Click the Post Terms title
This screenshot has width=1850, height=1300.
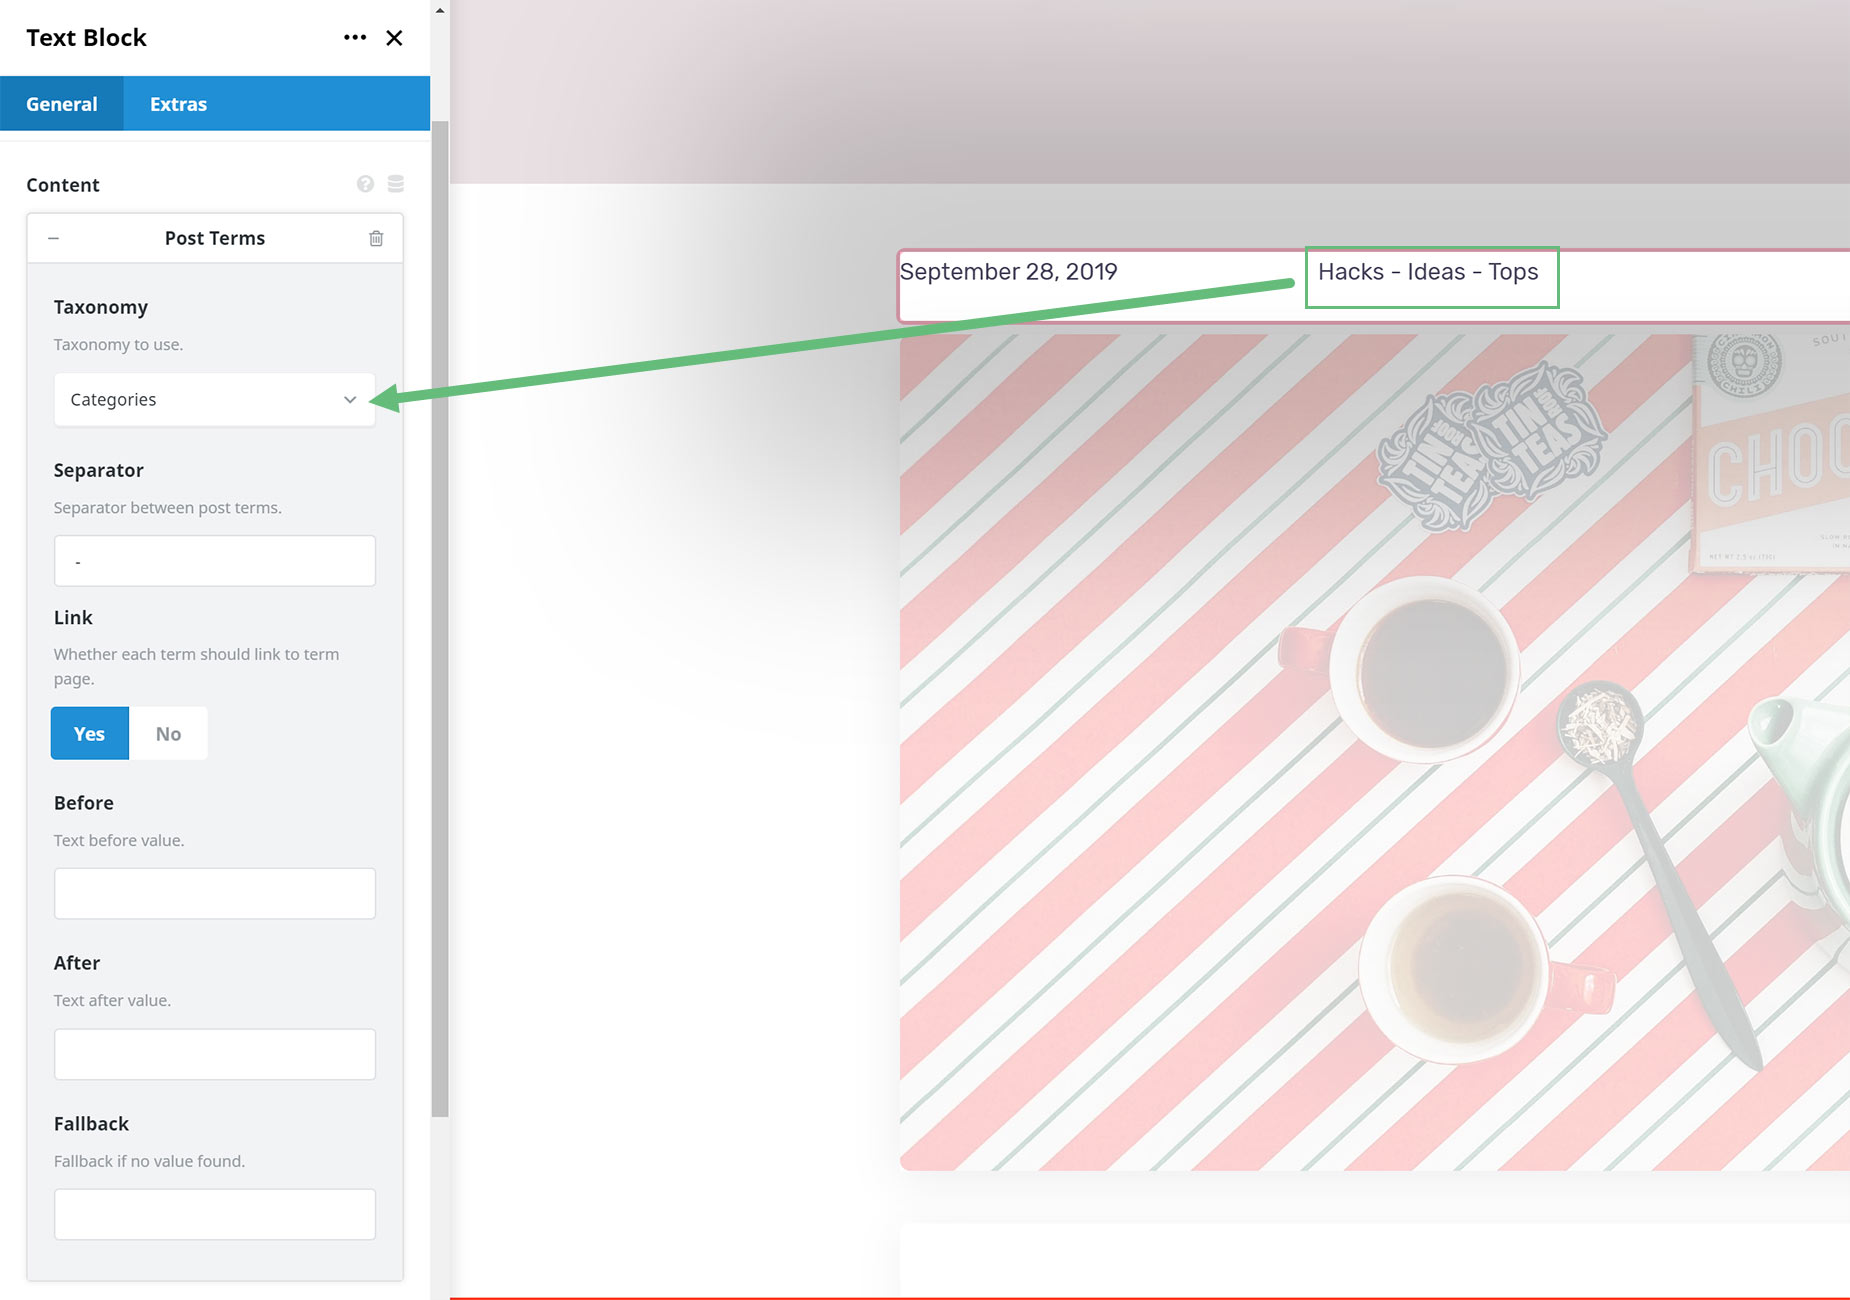pos(215,238)
